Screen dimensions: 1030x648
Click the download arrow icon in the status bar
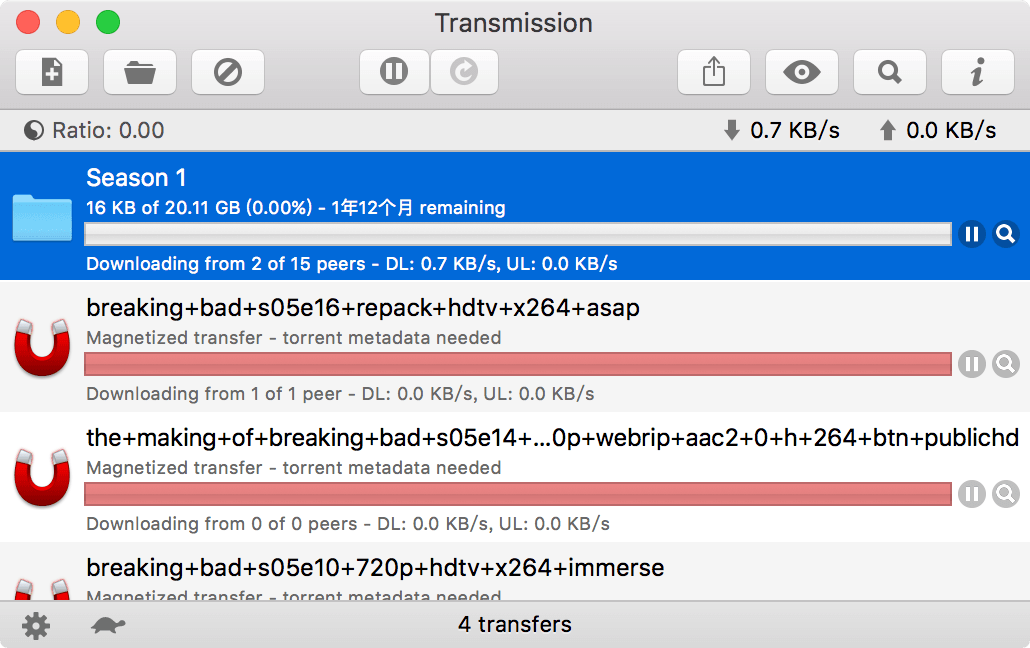pos(732,130)
